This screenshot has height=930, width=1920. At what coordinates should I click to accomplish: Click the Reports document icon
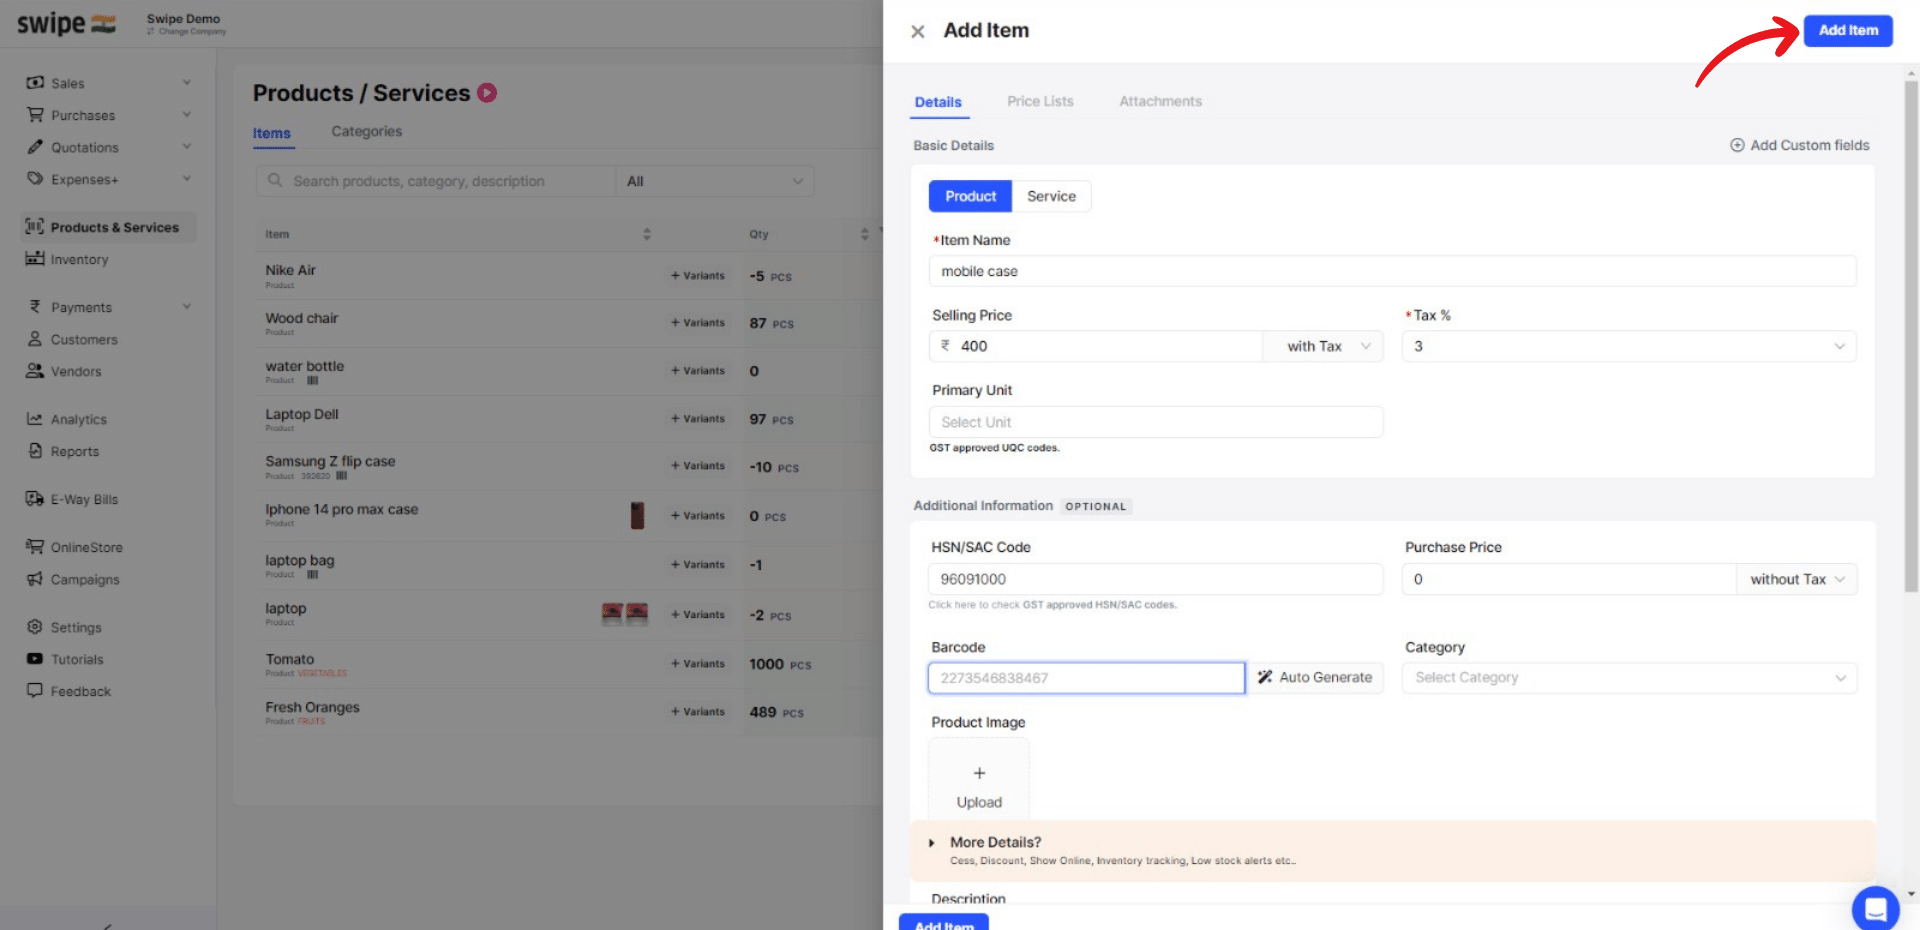35,451
